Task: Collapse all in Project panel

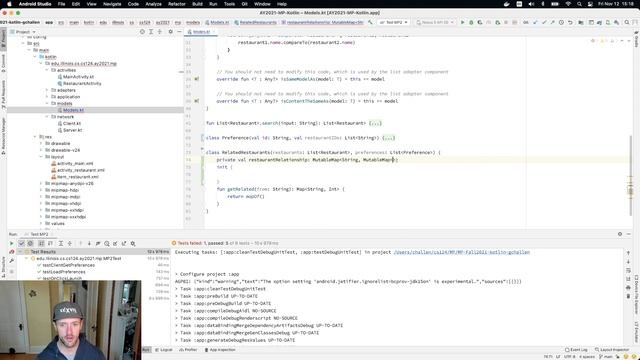Action: tap(160, 31)
